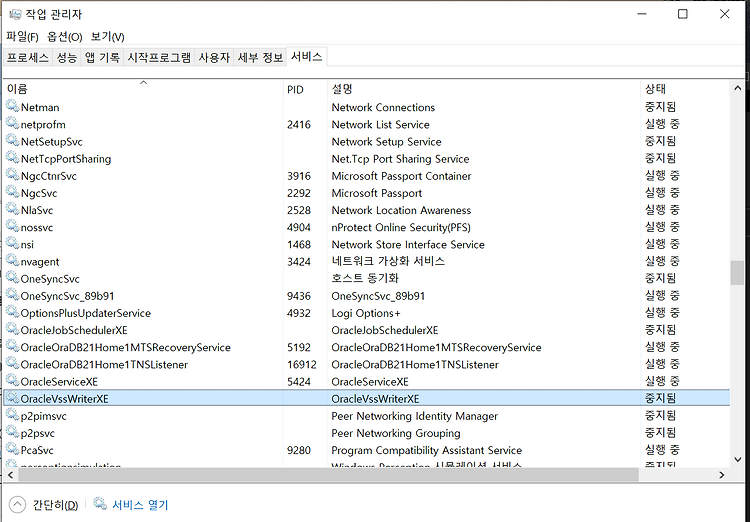Viewport: 750px width, 522px height.
Task: Click the 호스트 동기화 description
Action: [365, 278]
